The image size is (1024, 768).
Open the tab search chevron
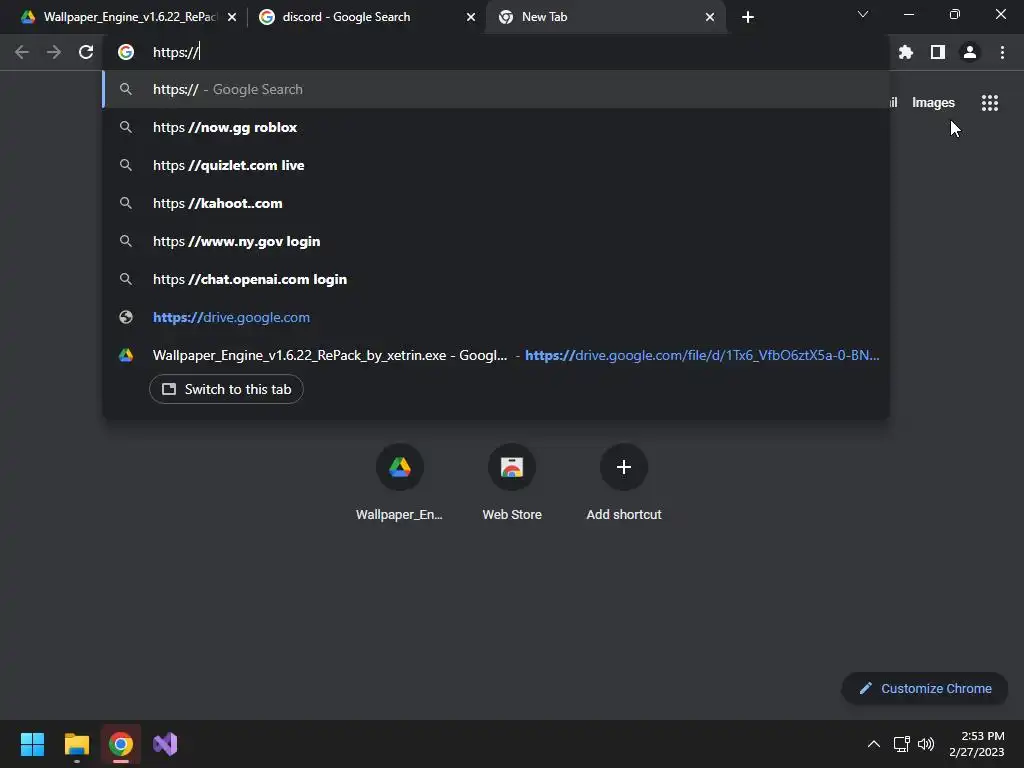click(863, 14)
